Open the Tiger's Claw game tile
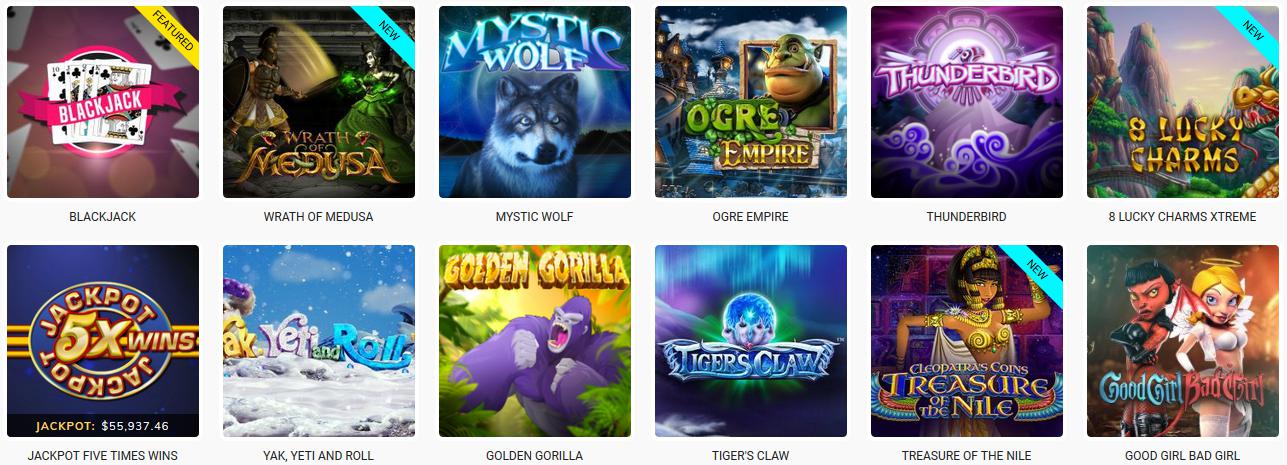Image resolution: width=1287 pixels, height=465 pixels. [751, 341]
